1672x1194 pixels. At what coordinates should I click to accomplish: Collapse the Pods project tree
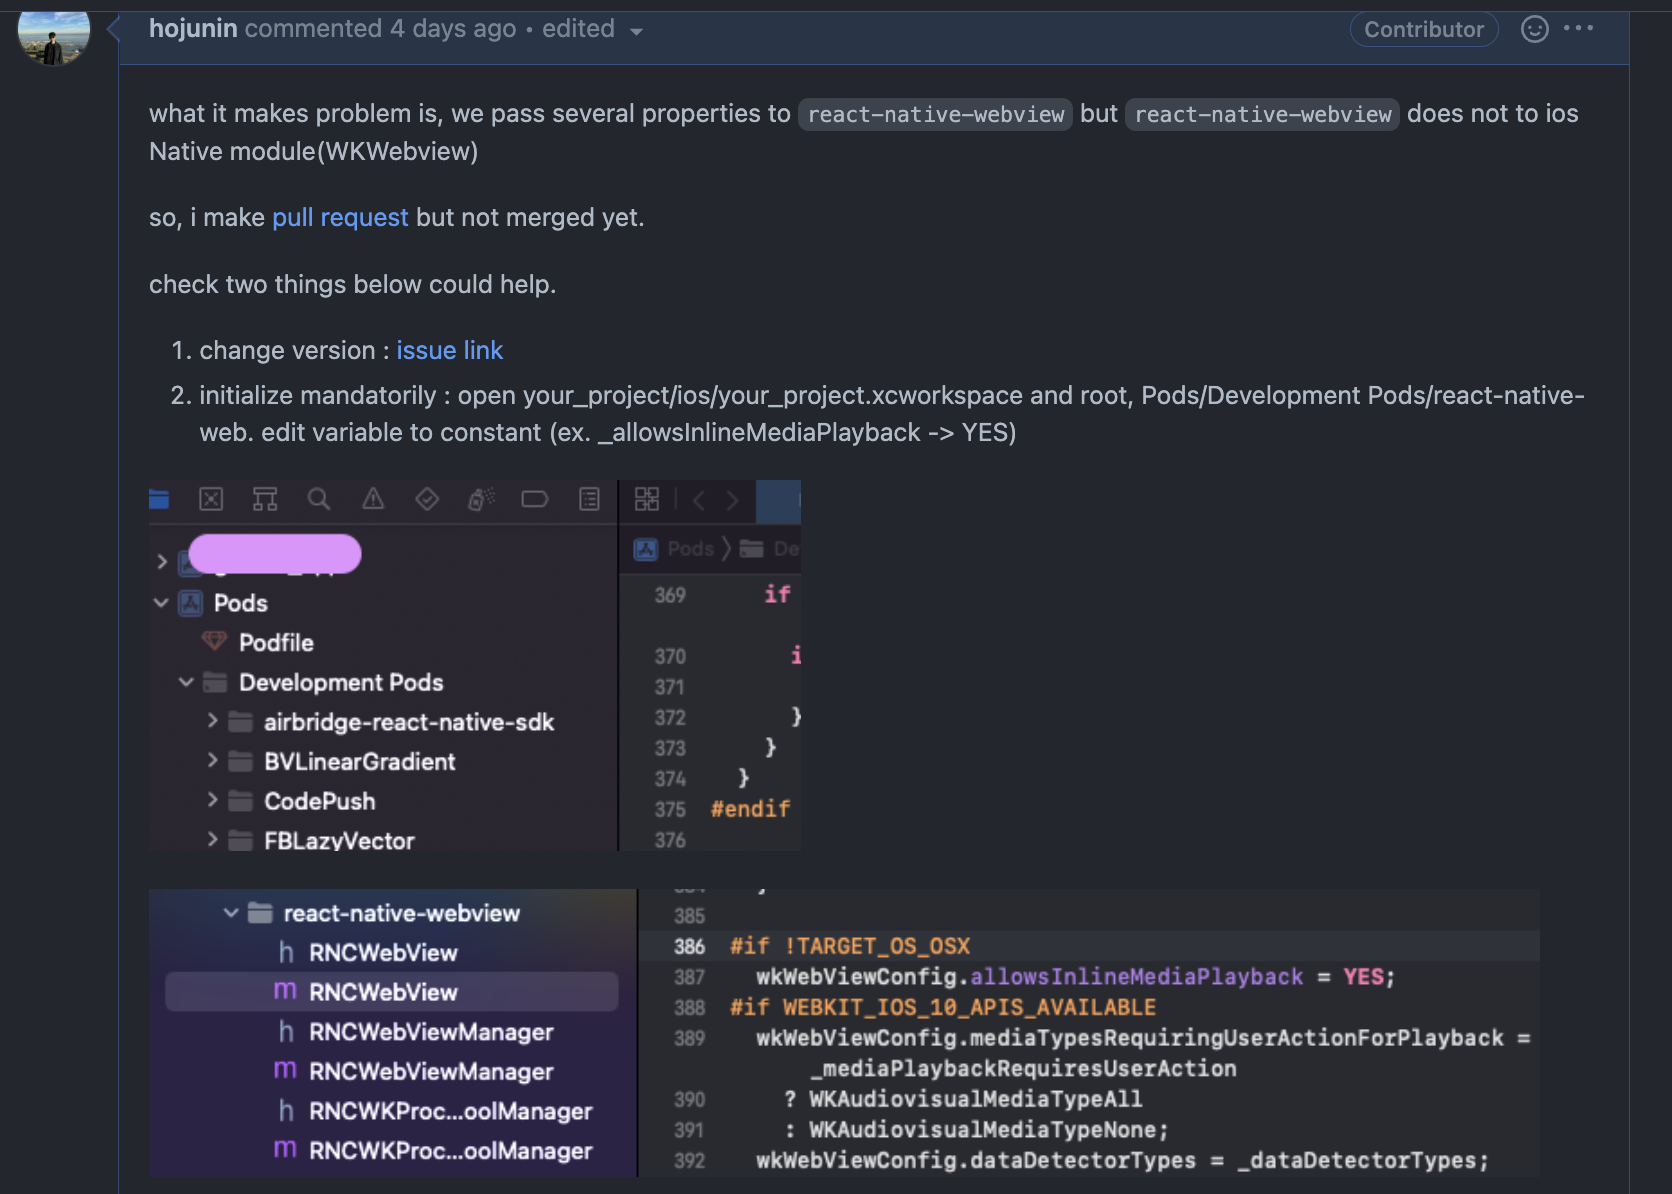[161, 603]
